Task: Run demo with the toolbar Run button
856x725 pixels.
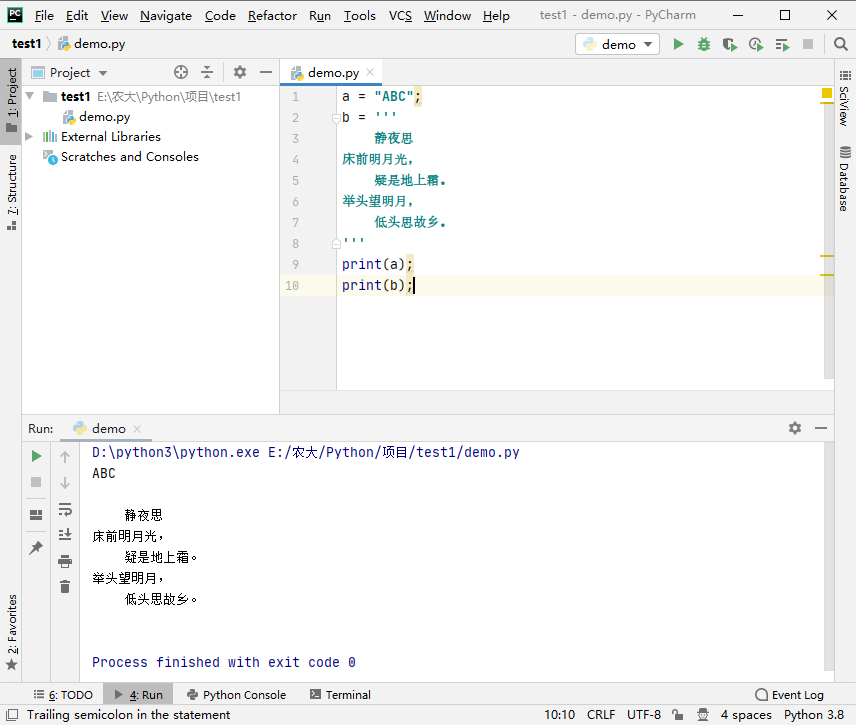Action: click(x=679, y=44)
